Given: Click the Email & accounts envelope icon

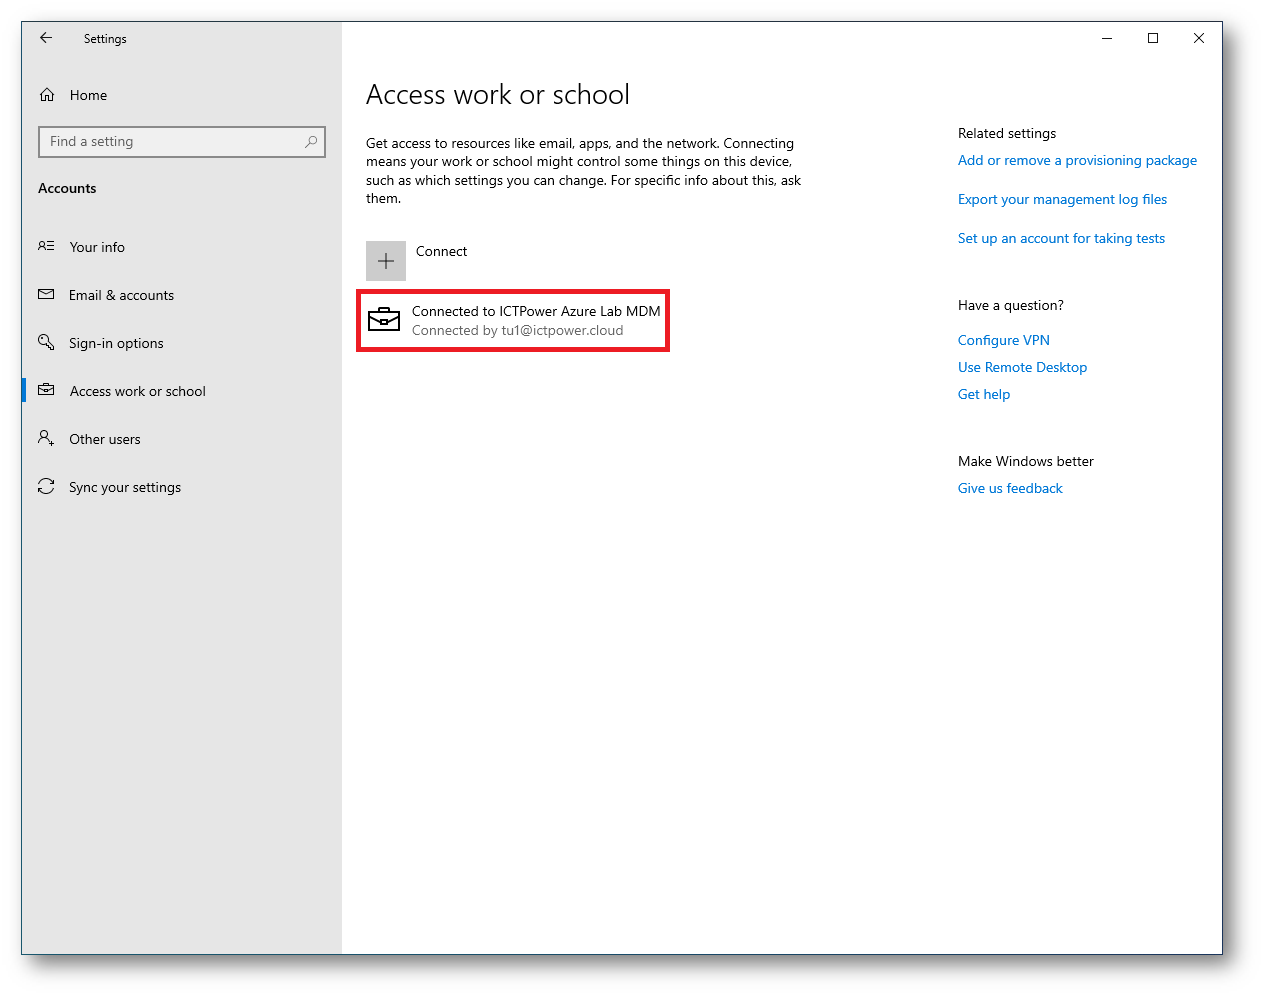Looking at the screenshot, I should tap(46, 294).
